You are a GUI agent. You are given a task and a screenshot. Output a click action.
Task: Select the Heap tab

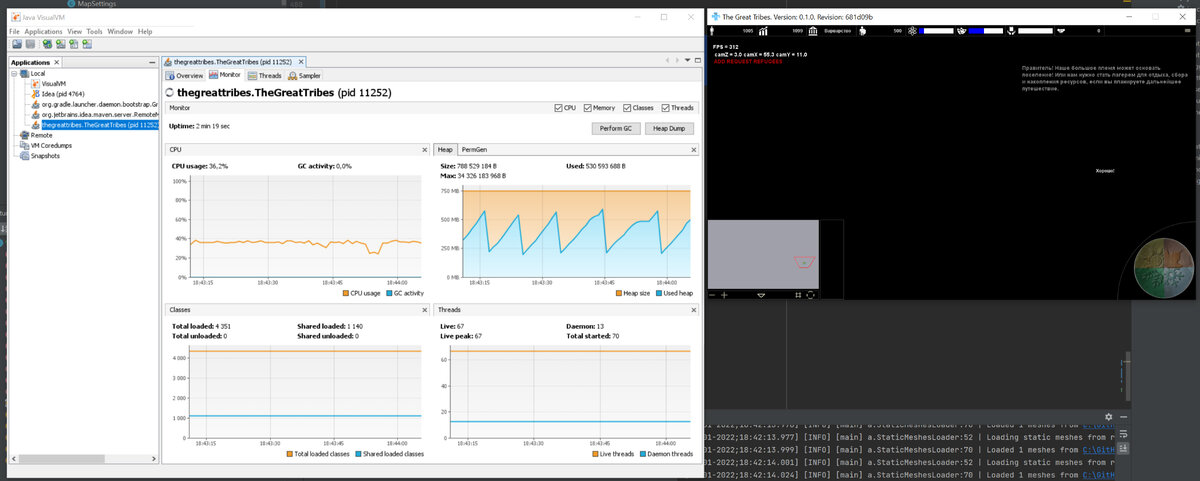(445, 150)
